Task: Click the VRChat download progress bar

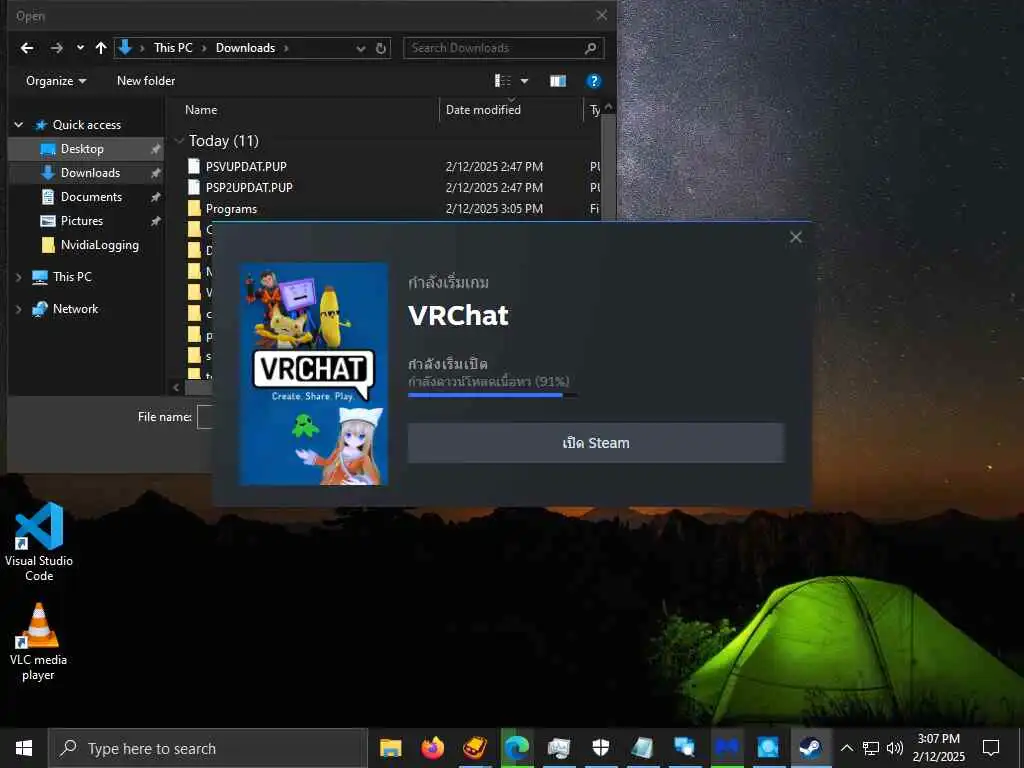Action: (x=492, y=395)
